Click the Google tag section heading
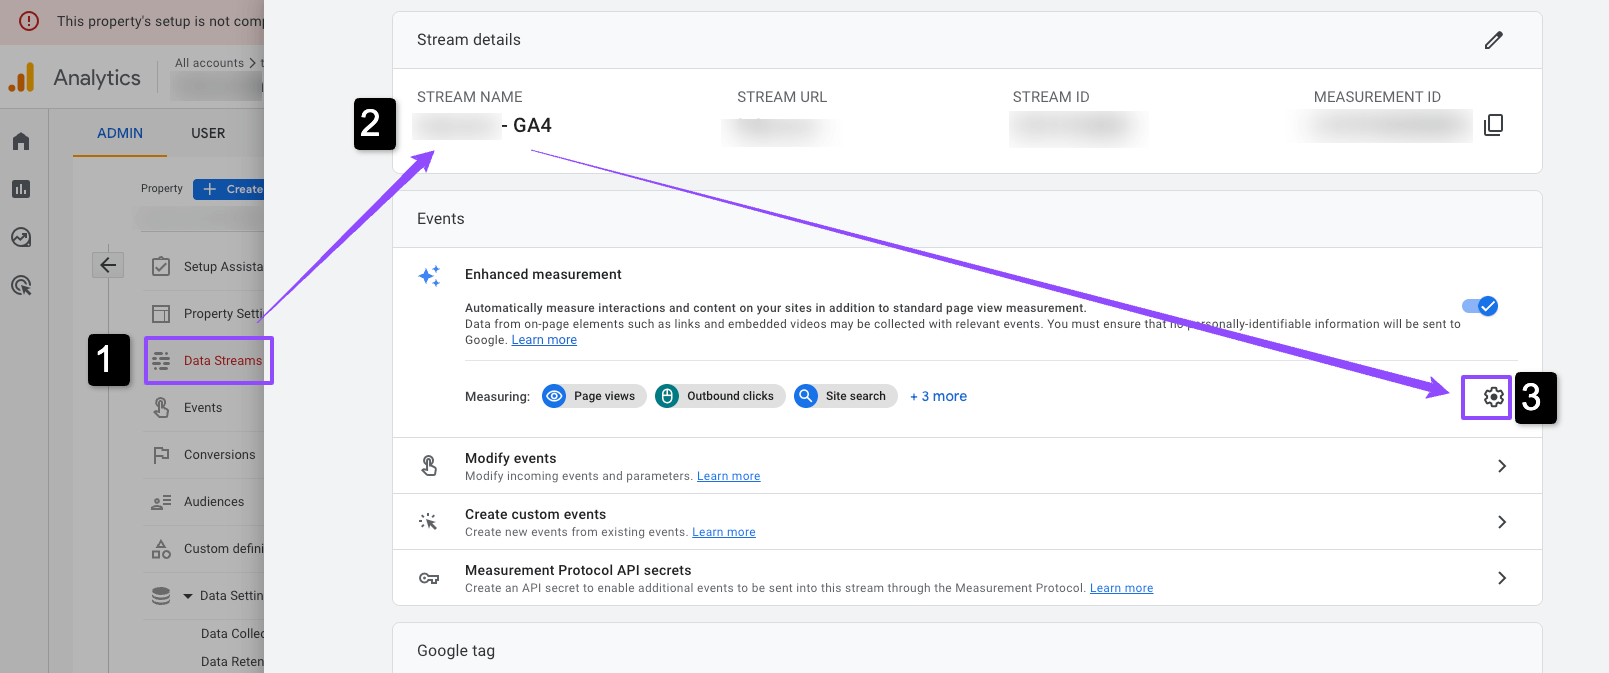 point(456,651)
